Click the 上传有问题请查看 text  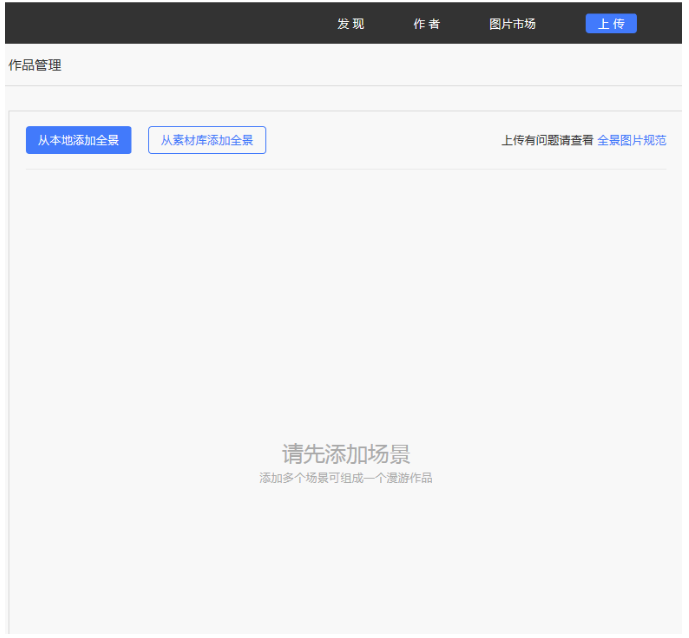coord(548,140)
